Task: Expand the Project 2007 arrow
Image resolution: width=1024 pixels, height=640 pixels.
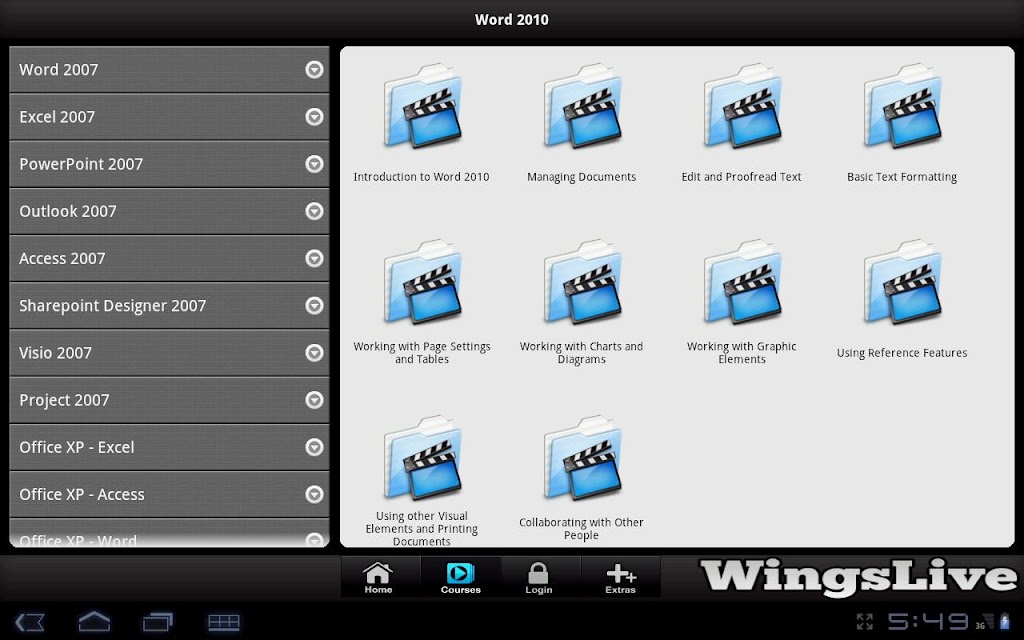Action: 315,400
